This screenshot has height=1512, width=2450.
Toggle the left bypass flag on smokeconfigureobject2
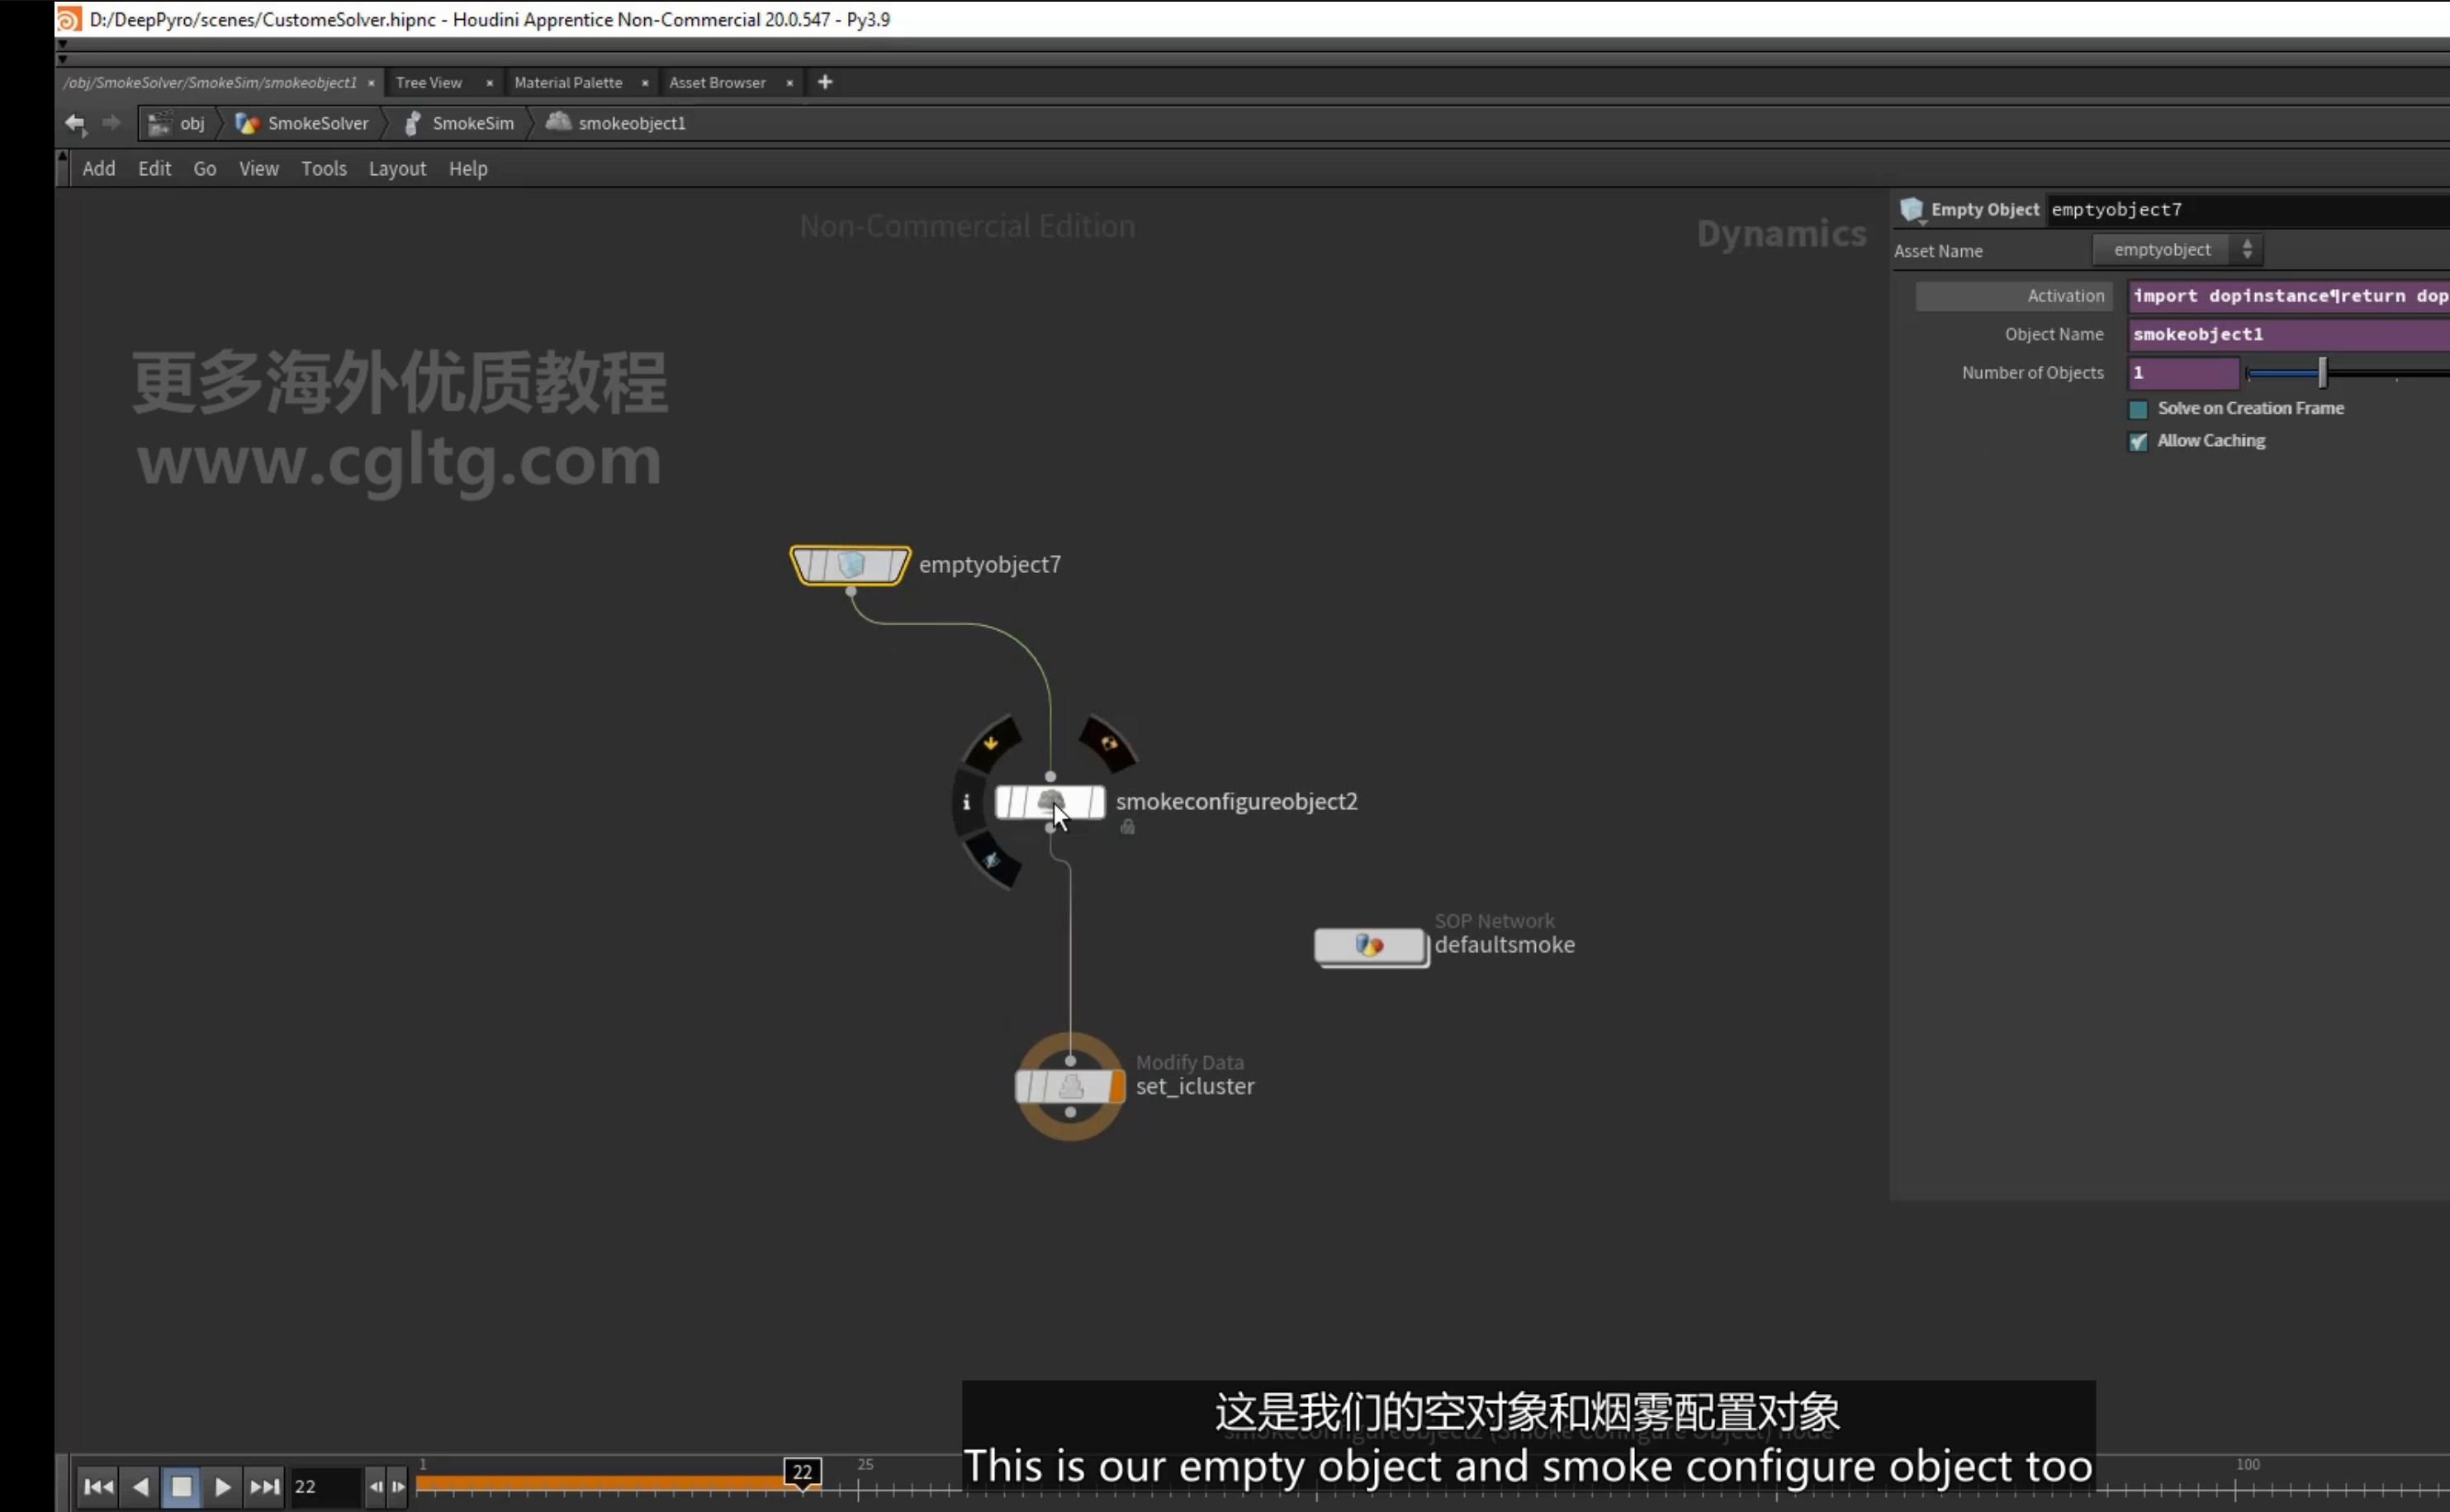1004,802
